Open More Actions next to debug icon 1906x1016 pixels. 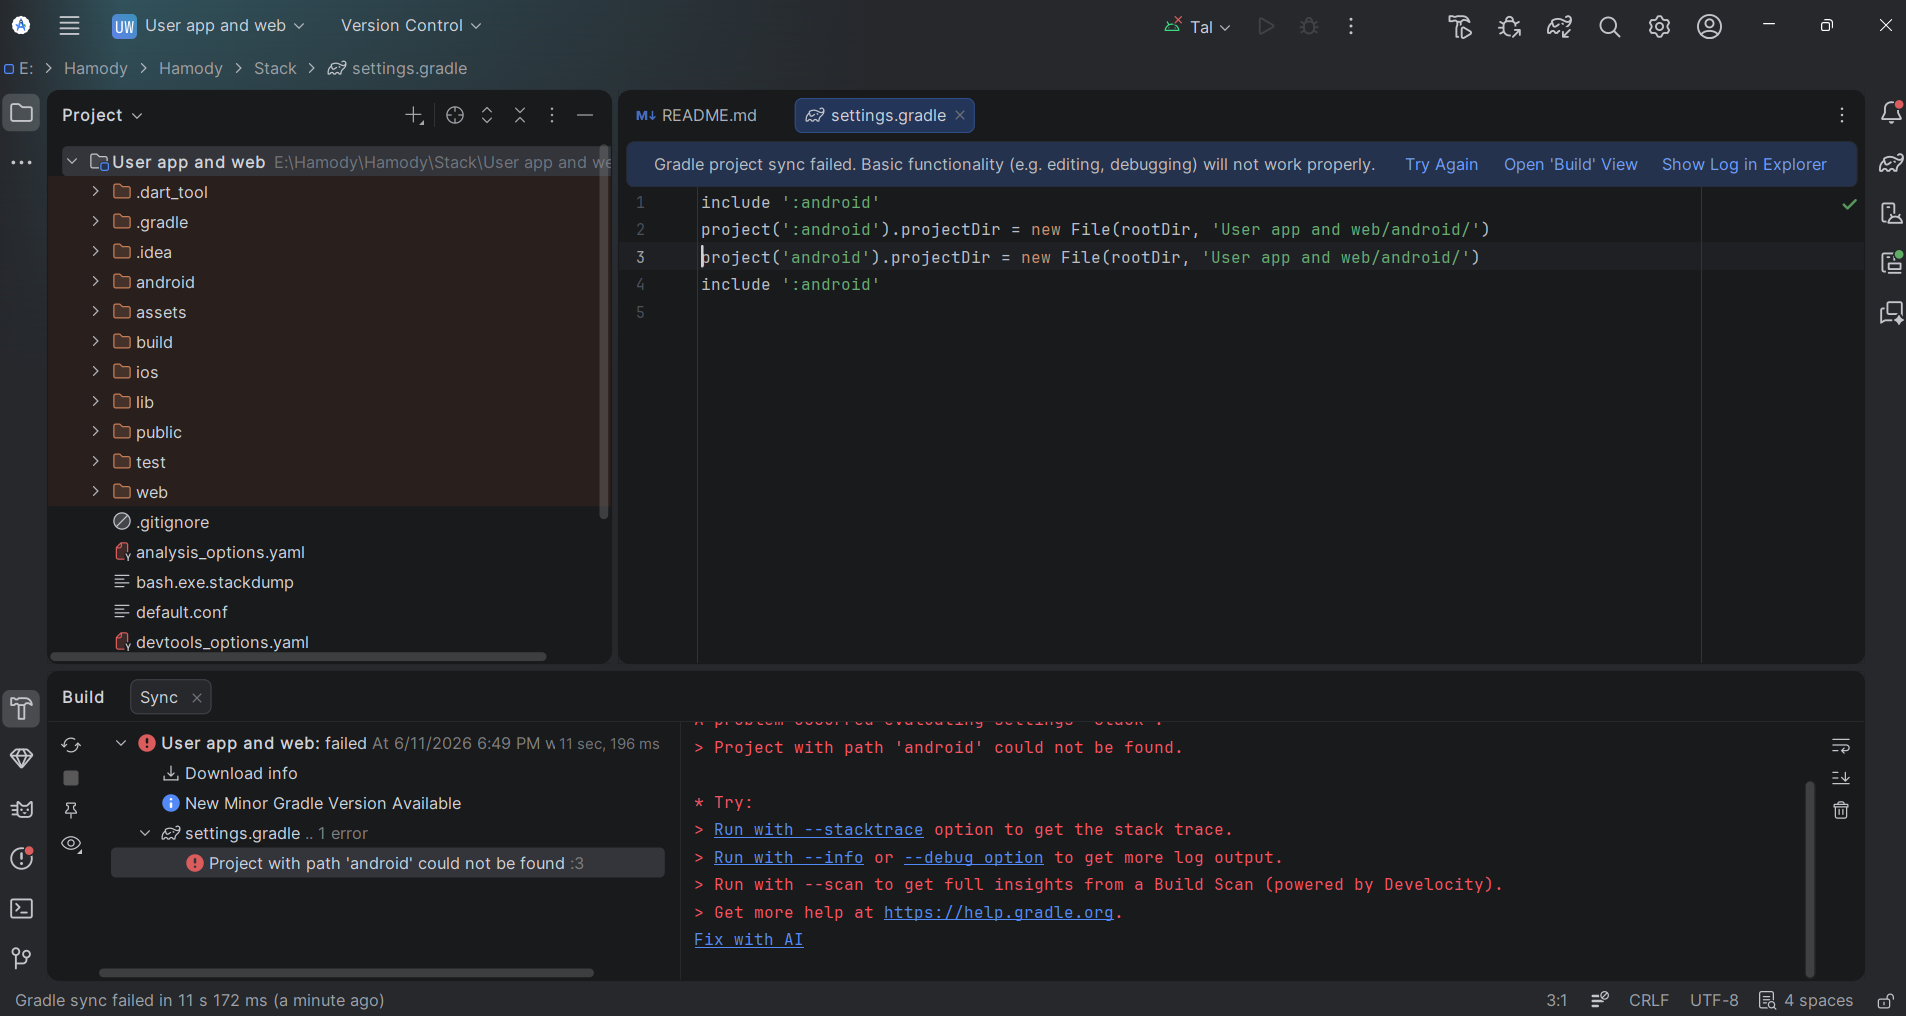(1351, 27)
